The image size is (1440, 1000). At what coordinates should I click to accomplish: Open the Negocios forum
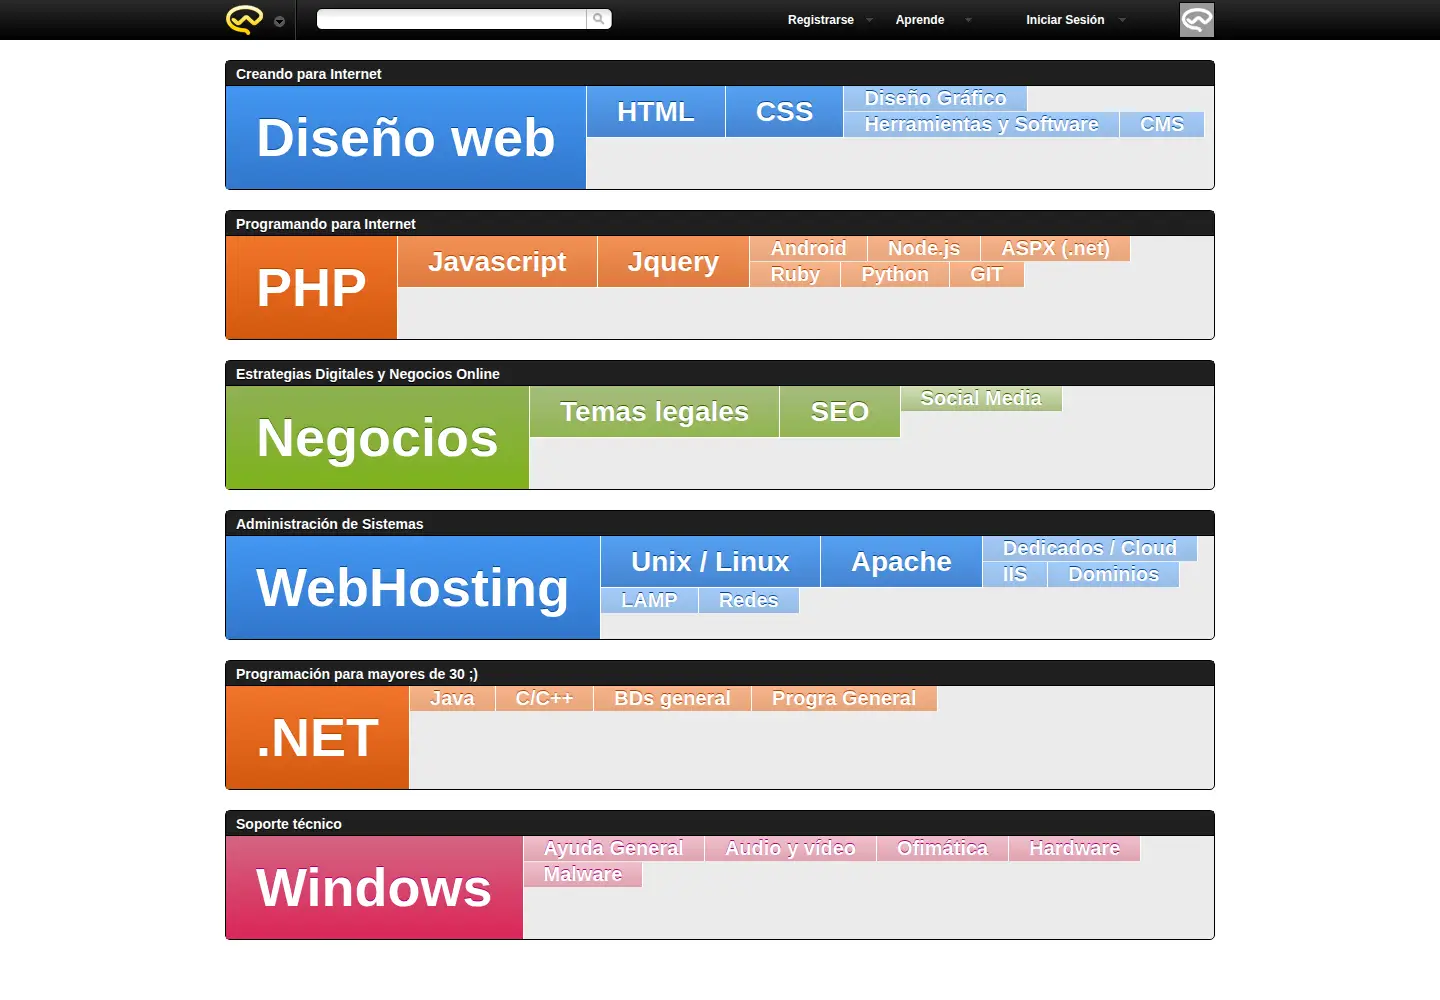click(x=378, y=438)
